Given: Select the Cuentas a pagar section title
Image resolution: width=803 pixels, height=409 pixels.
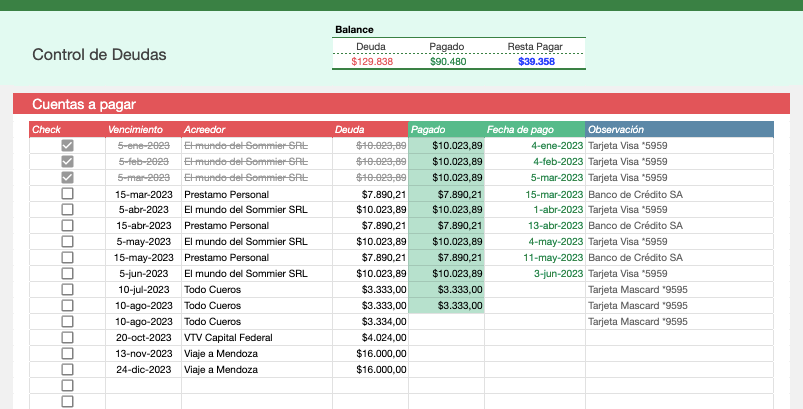Looking at the screenshot, I should [83, 104].
